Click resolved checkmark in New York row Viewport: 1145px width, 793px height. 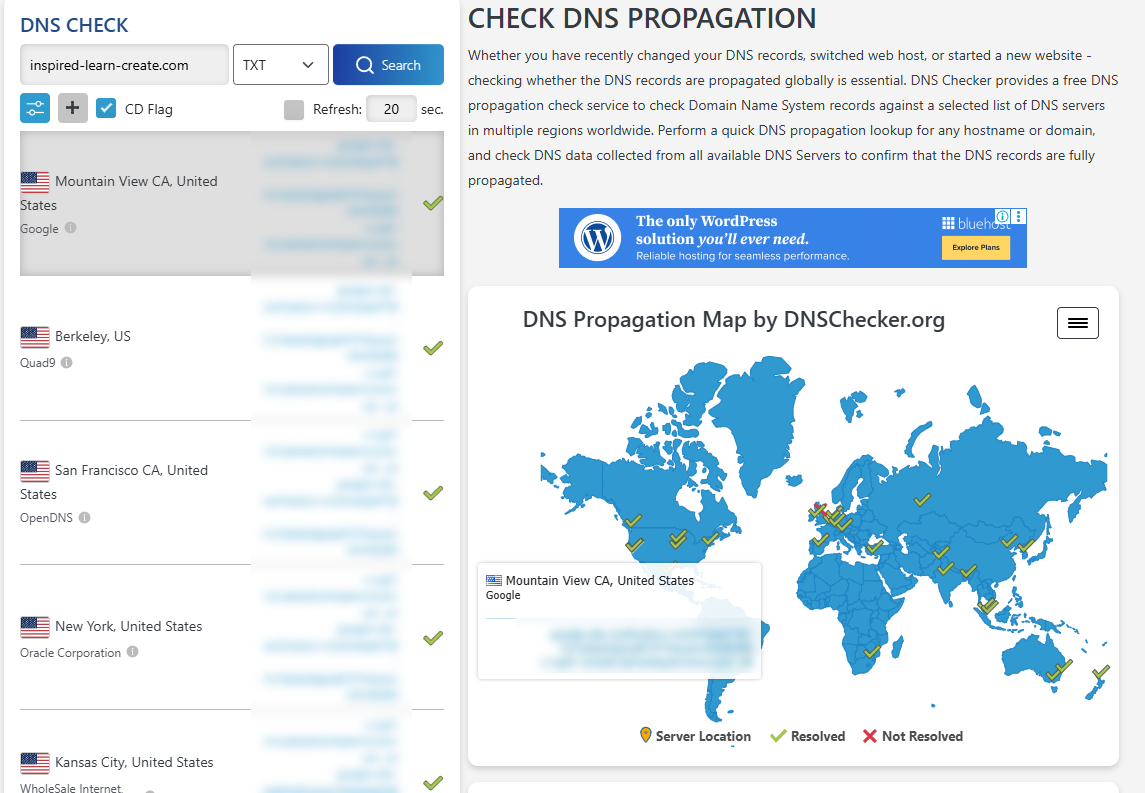(433, 637)
